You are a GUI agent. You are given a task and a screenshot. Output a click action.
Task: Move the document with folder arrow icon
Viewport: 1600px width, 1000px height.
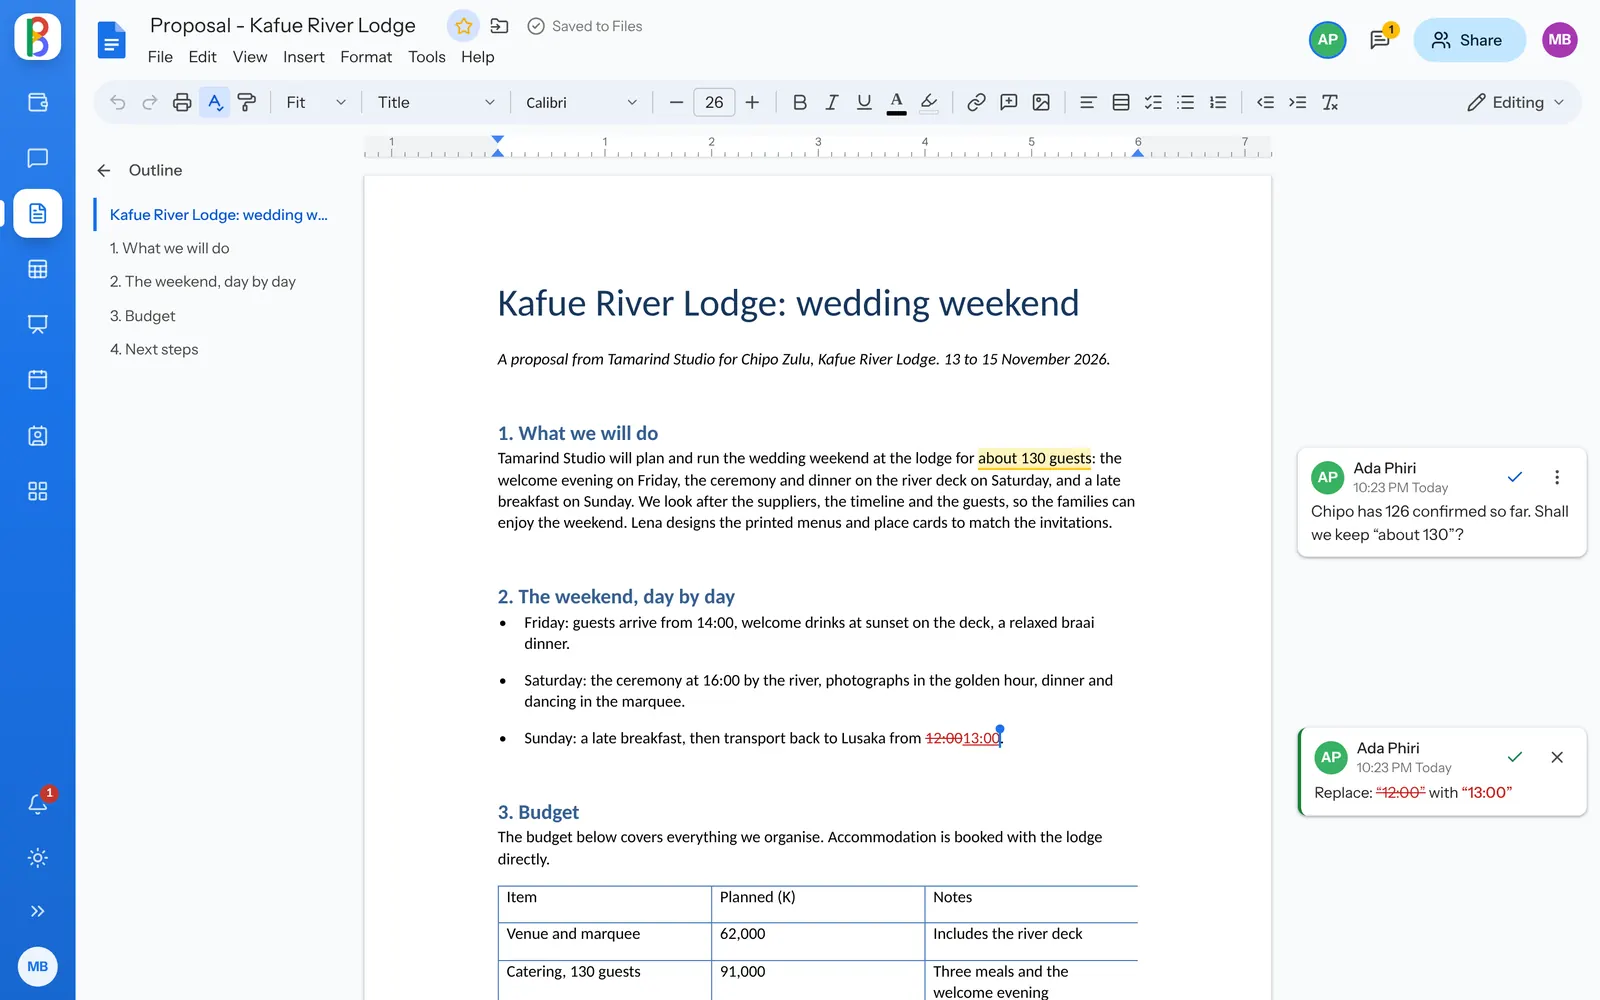click(499, 26)
